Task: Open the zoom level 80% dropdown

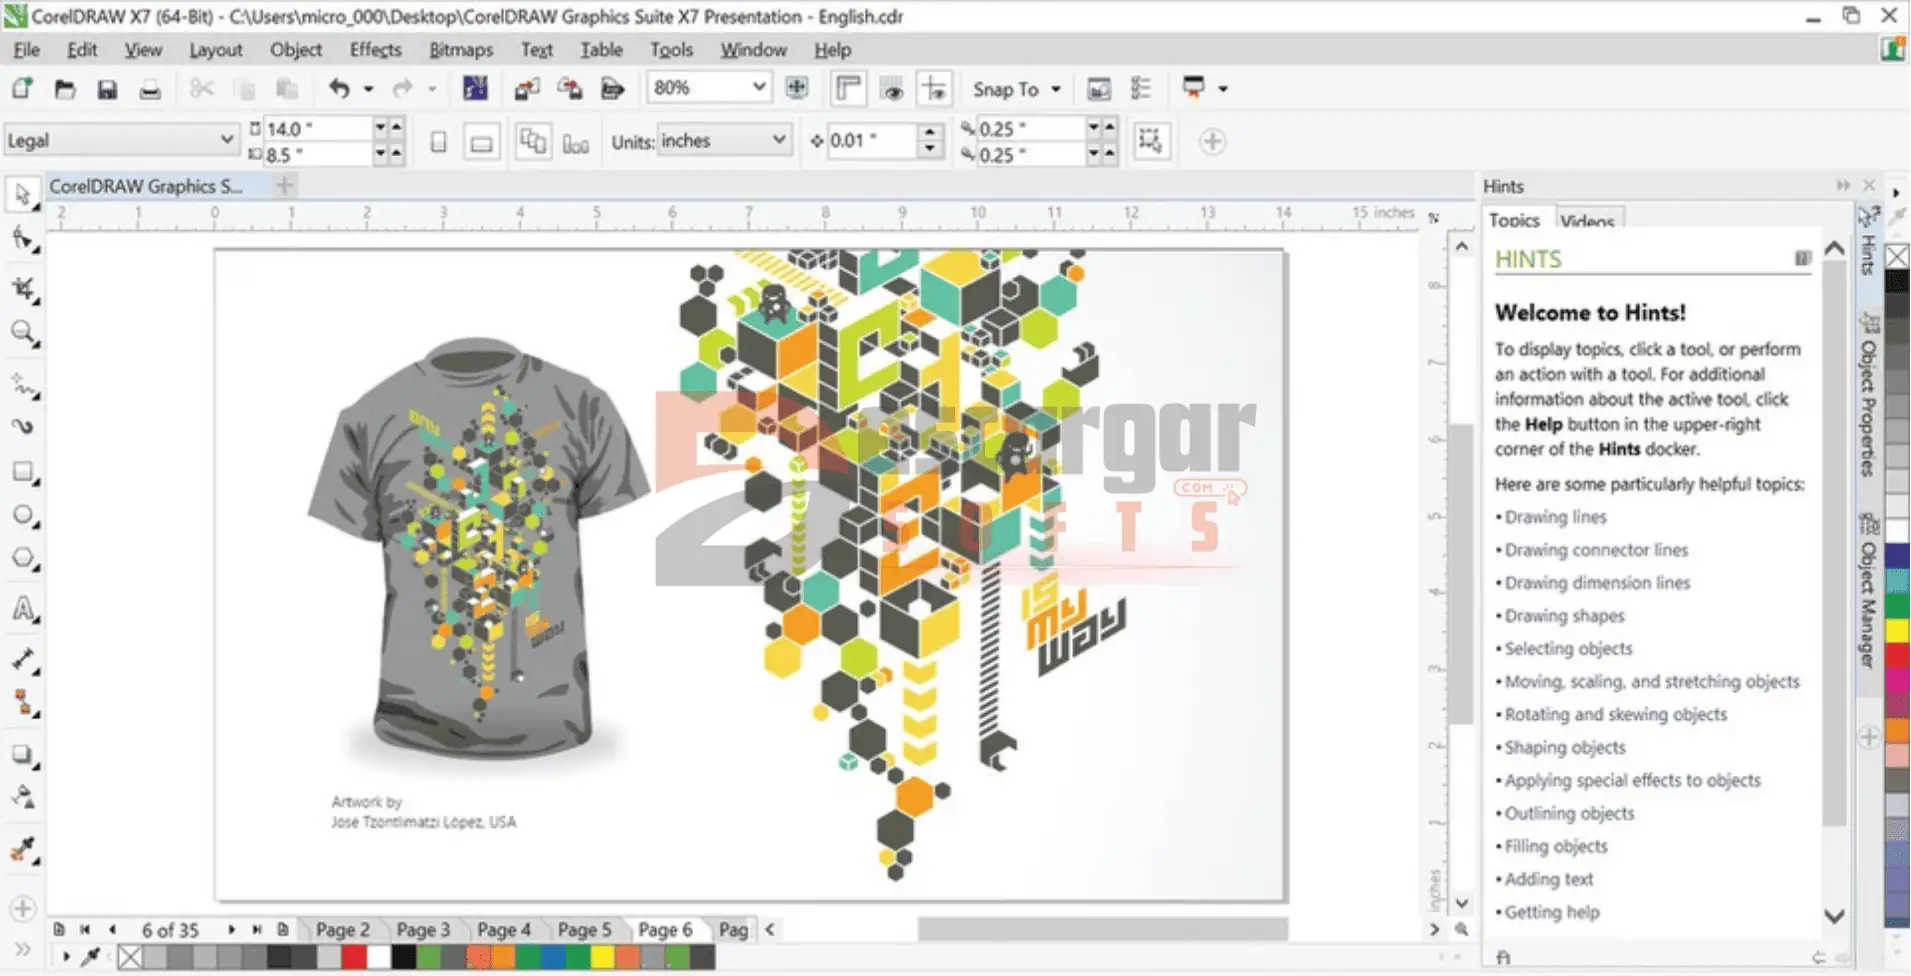Action: pos(759,88)
